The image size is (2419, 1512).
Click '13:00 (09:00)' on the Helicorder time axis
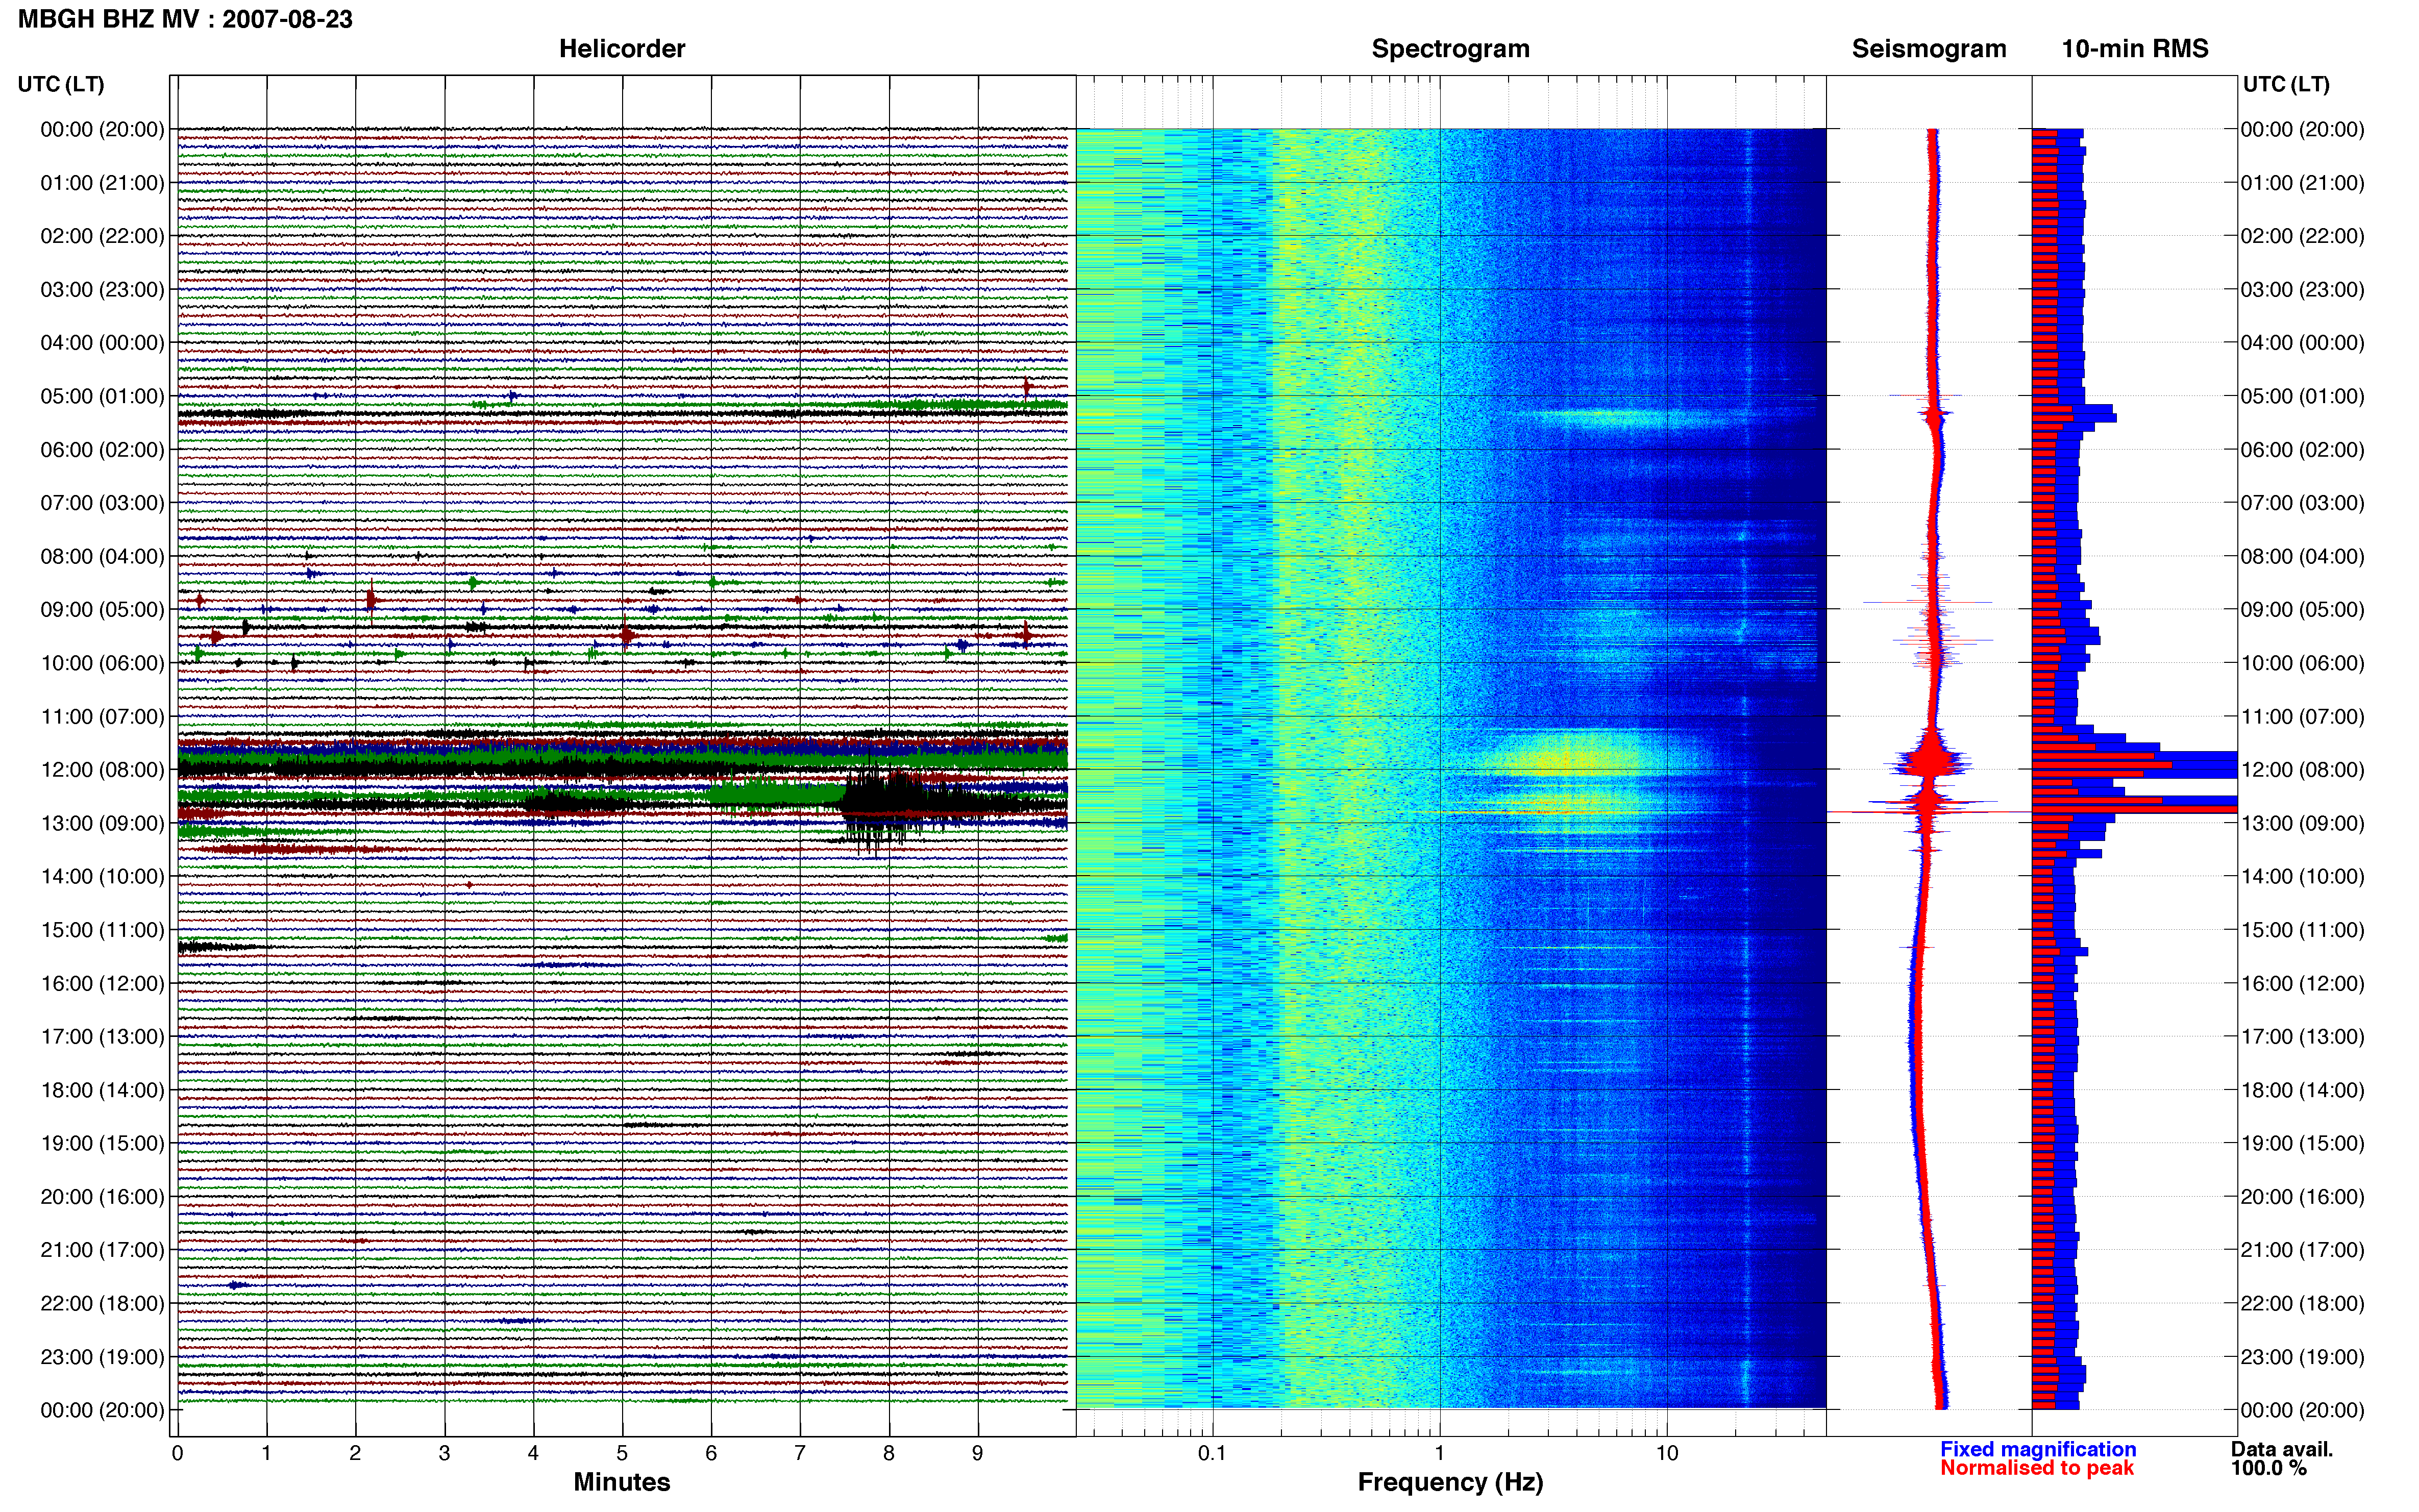pyautogui.click(x=102, y=823)
